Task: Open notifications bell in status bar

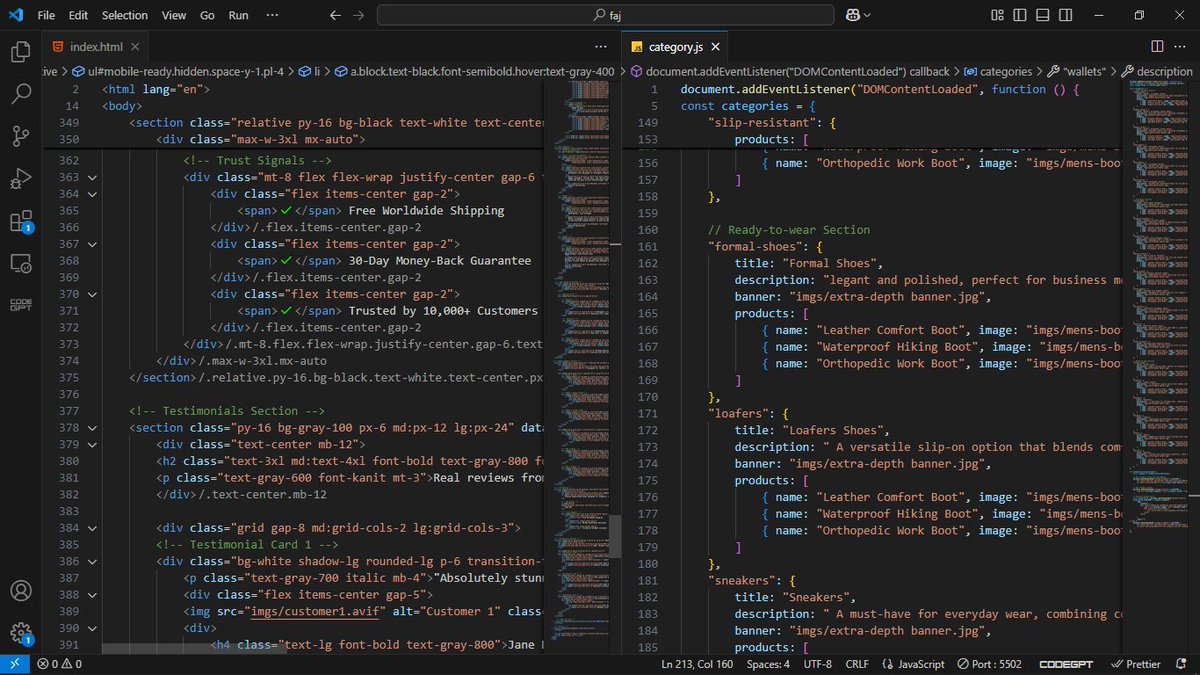Action: tap(1180, 664)
